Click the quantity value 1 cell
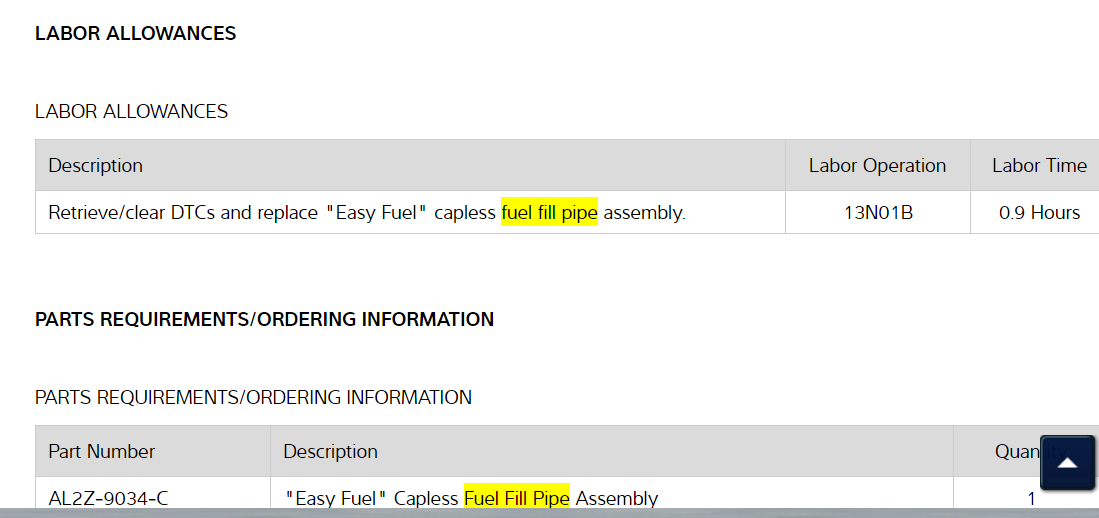 (x=1031, y=498)
